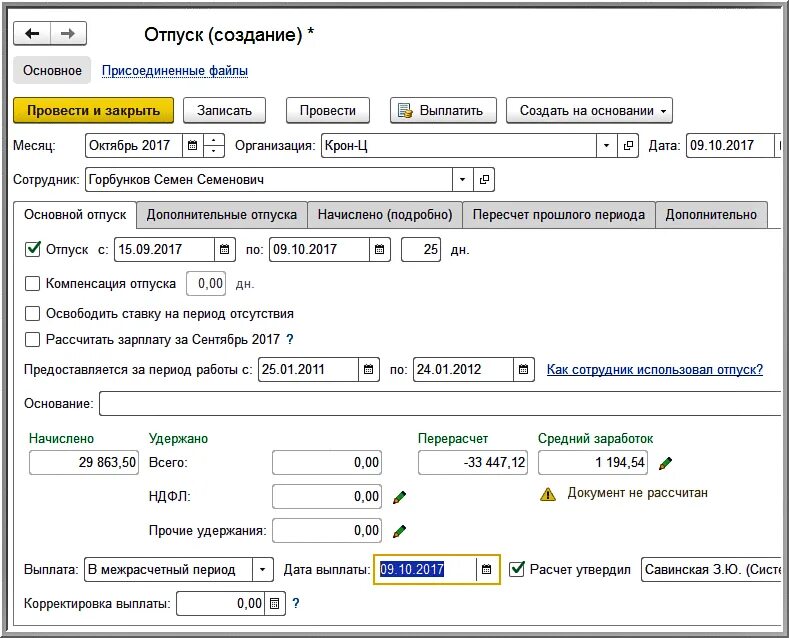Open Дополнительно tab

[x=711, y=215]
